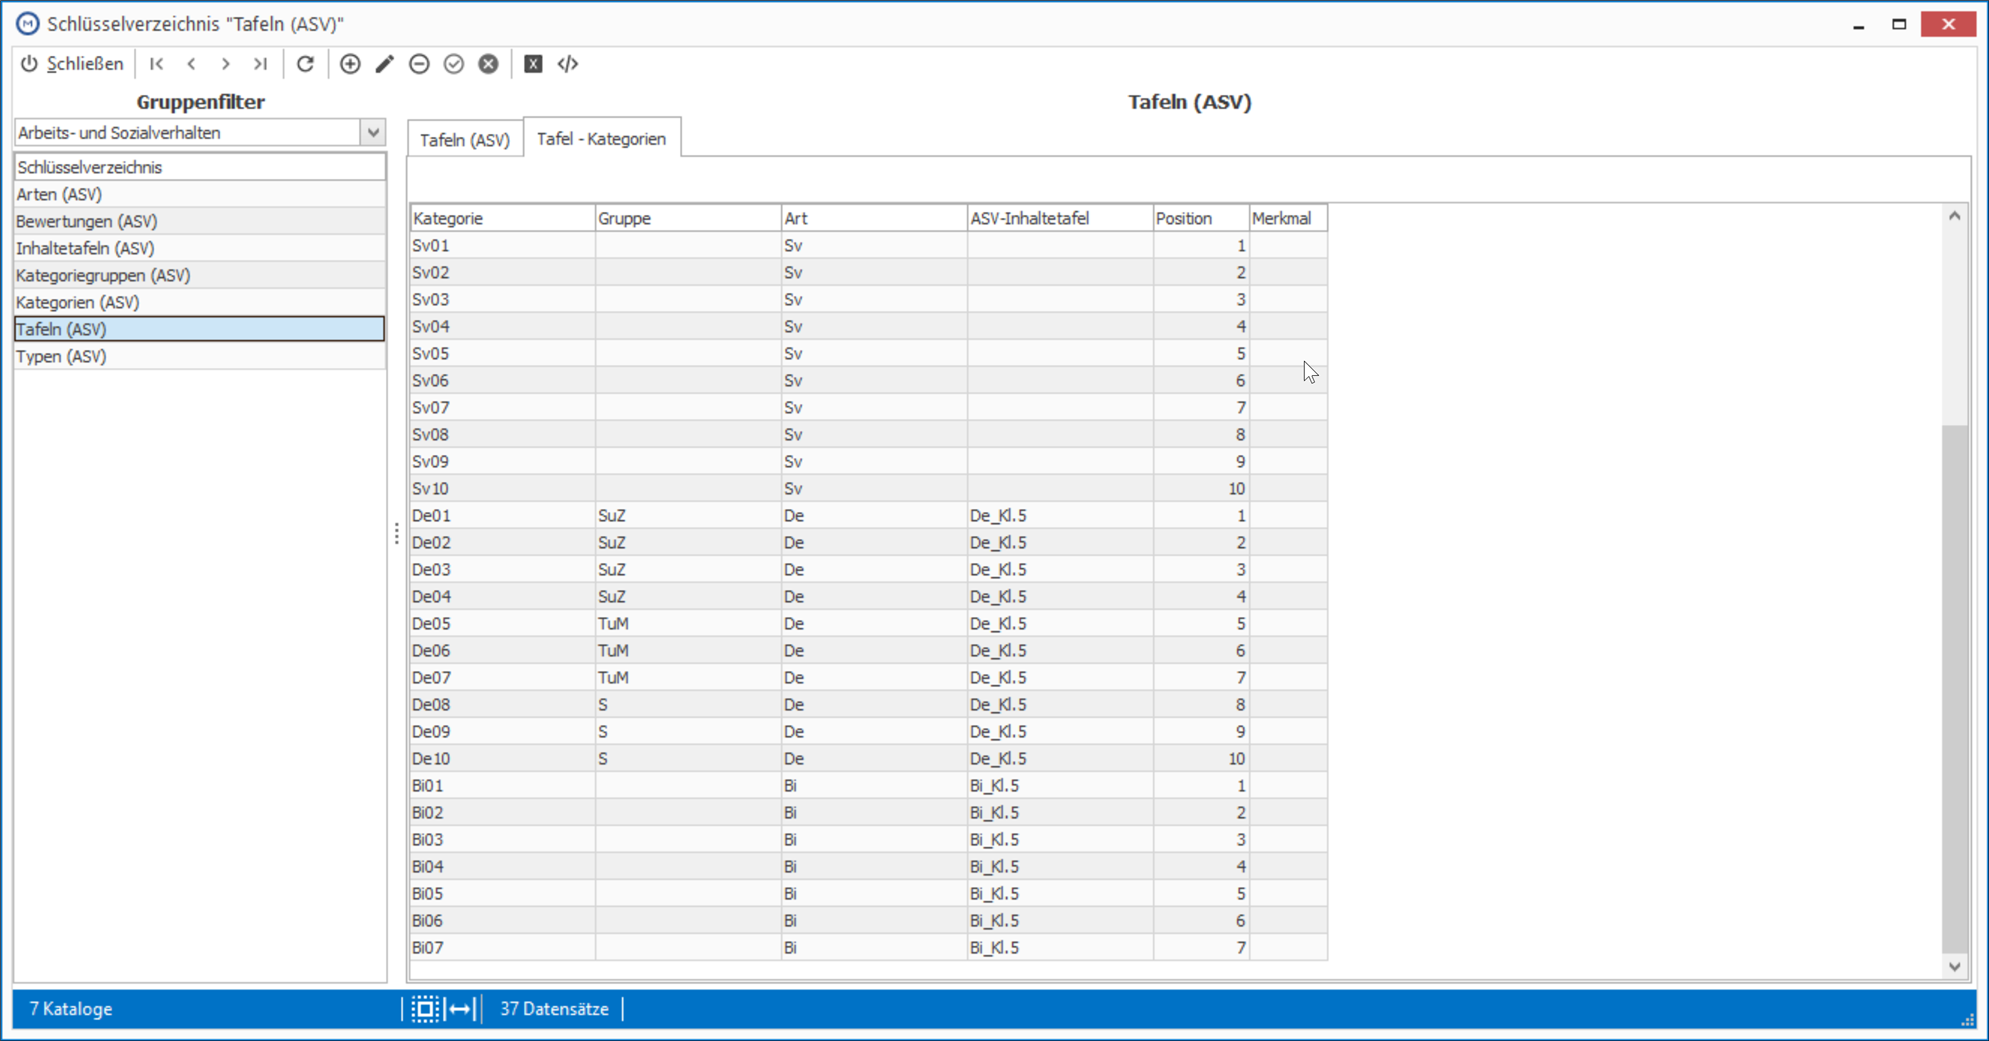
Task: Switch to the Tafeln (ASV) tab
Action: (x=465, y=140)
